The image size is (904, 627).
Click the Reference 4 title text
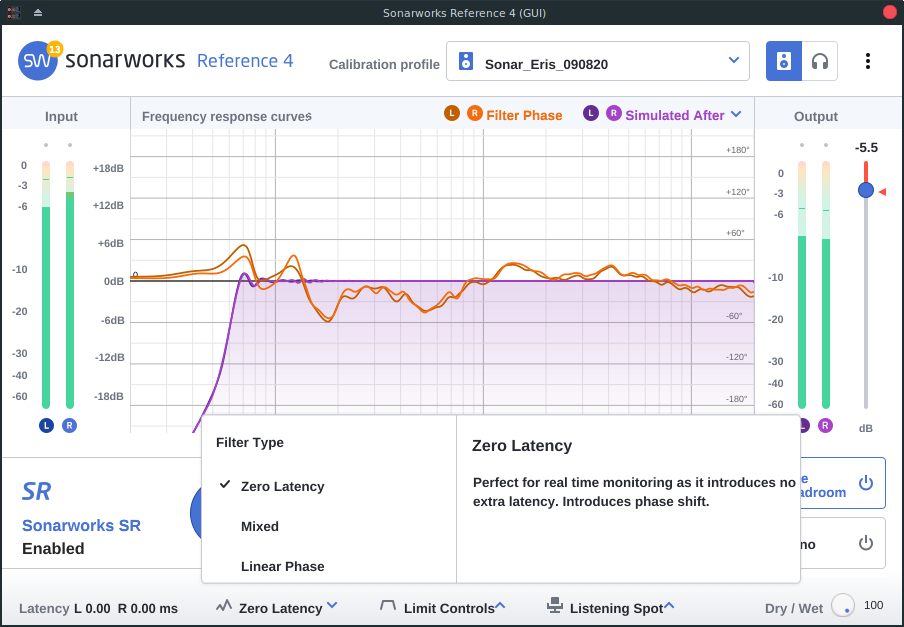[x=245, y=61]
